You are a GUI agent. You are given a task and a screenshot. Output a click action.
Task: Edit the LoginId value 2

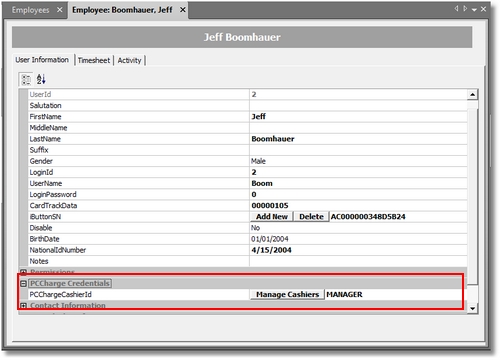pos(358,172)
